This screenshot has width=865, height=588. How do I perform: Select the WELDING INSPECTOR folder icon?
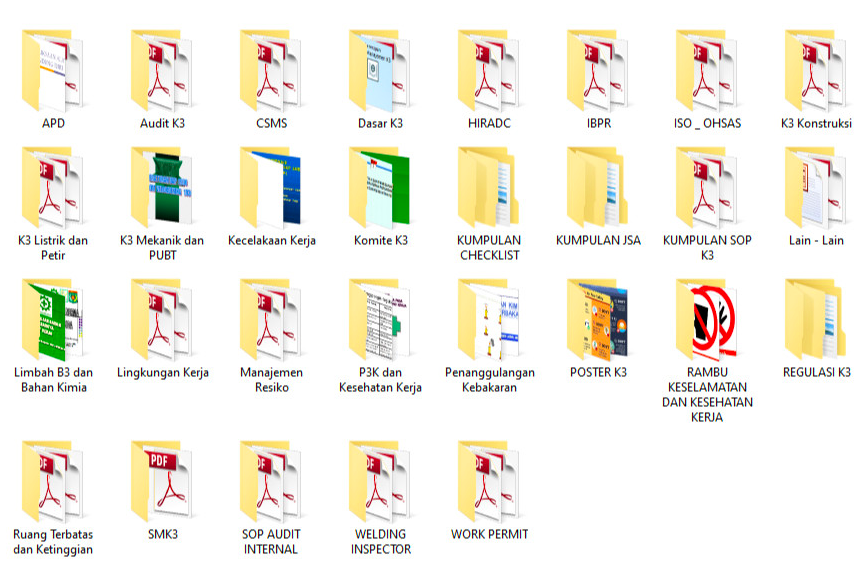pos(381,482)
